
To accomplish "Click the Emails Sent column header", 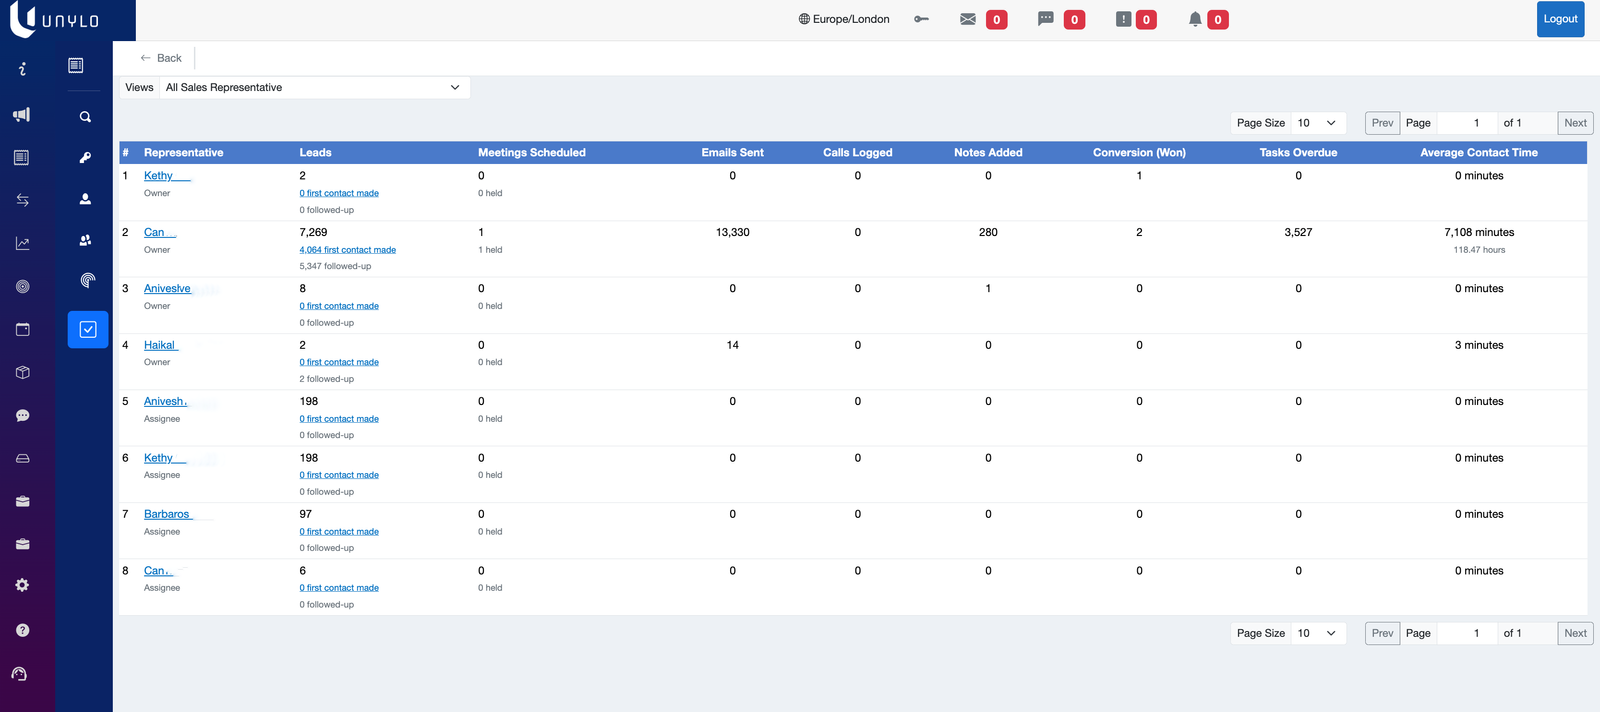I will point(733,153).
